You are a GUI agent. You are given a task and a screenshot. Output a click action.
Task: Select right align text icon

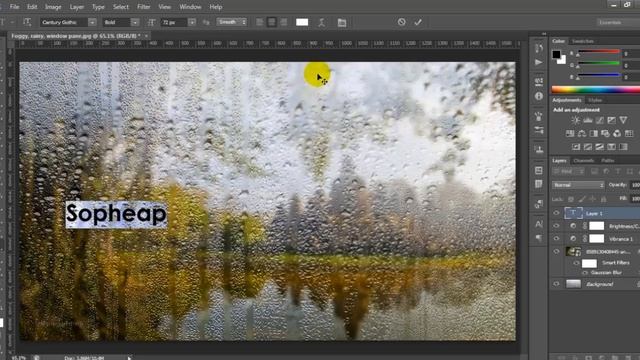coord(283,22)
